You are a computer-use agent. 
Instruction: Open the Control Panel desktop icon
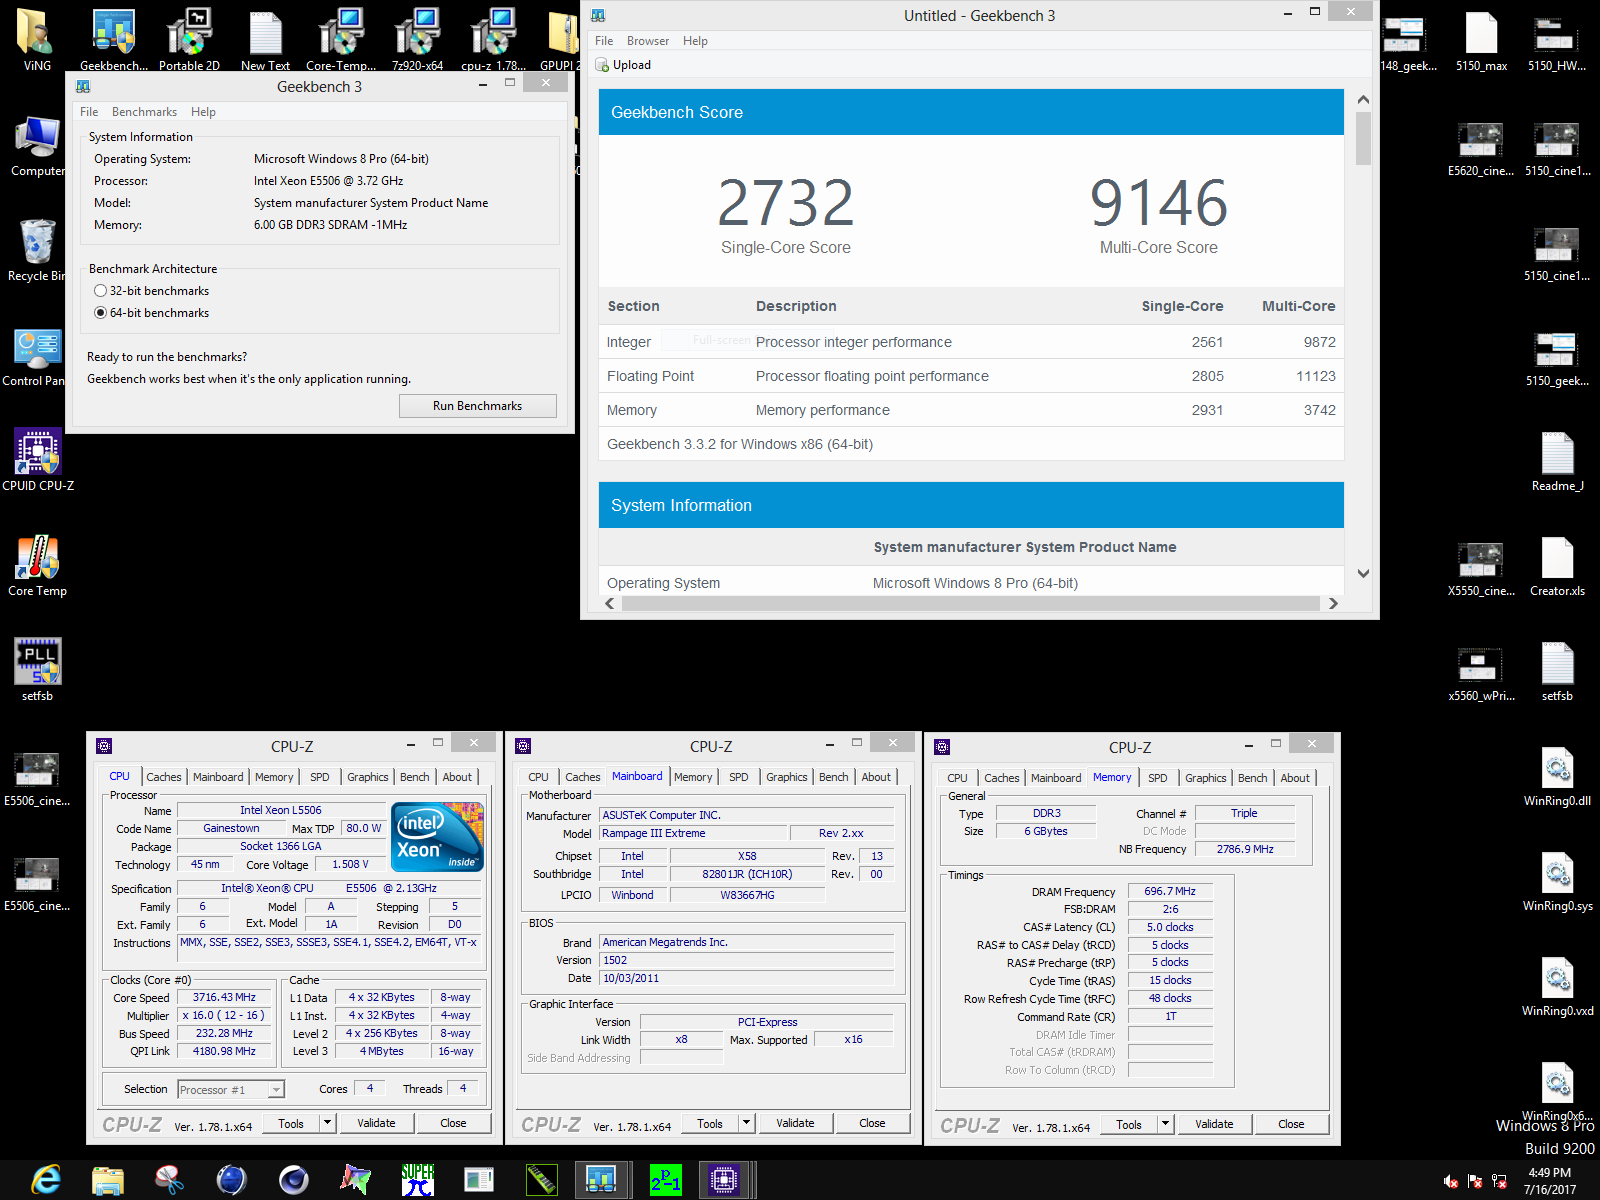37,356
